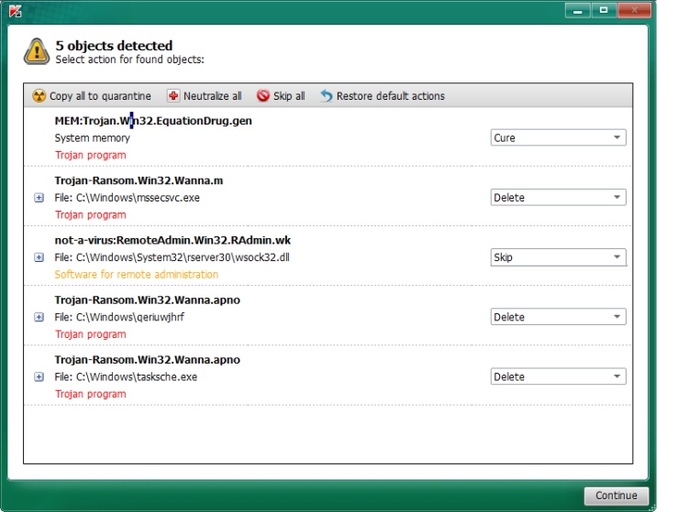Click the rserver30\wsock32.dll file path
700x512 pixels.
(172, 258)
